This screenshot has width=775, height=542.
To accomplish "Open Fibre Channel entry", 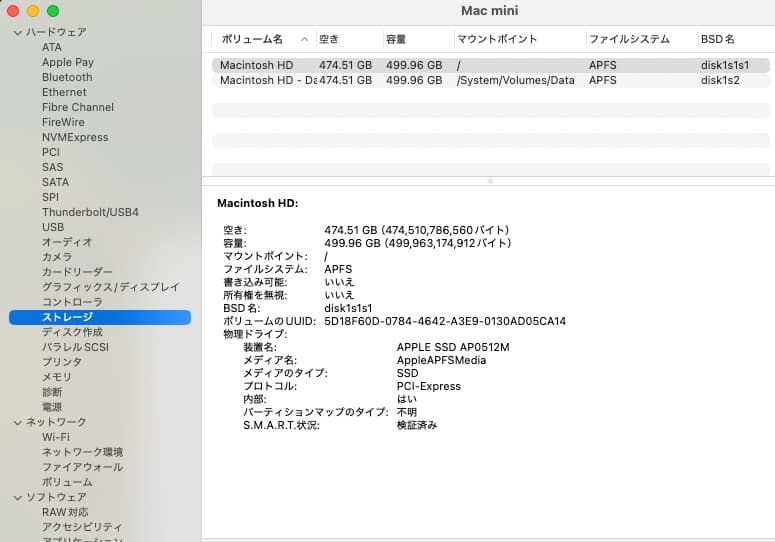I will [78, 107].
